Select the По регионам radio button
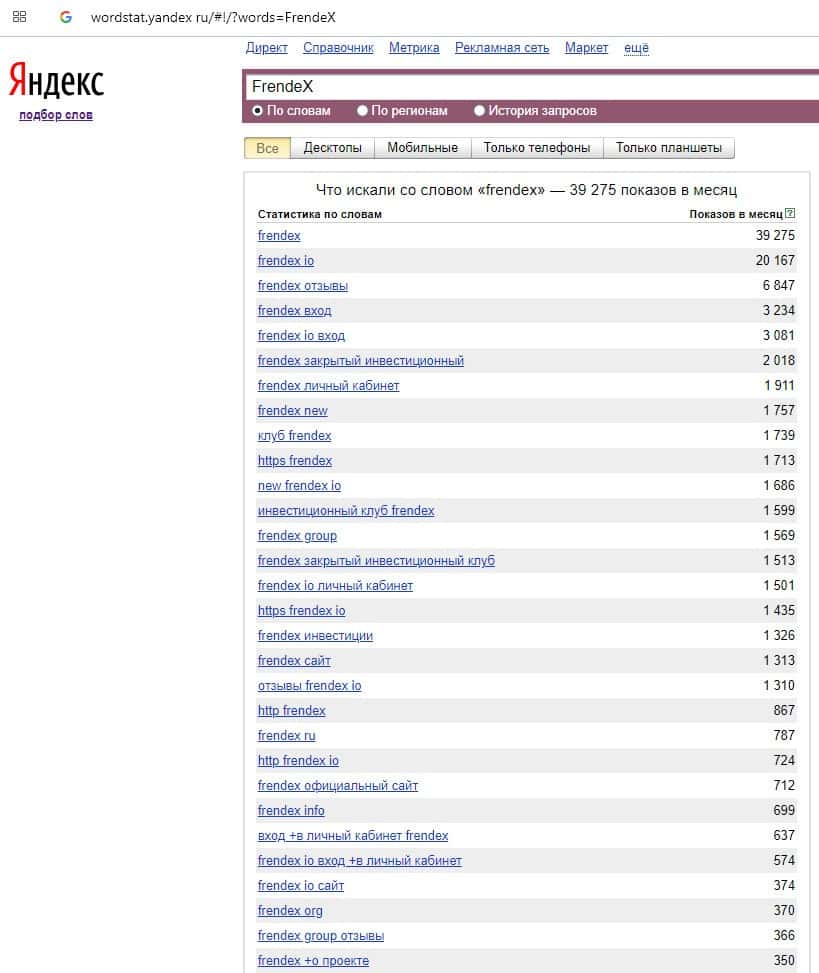Screen dimensions: 819x973 click(362, 110)
